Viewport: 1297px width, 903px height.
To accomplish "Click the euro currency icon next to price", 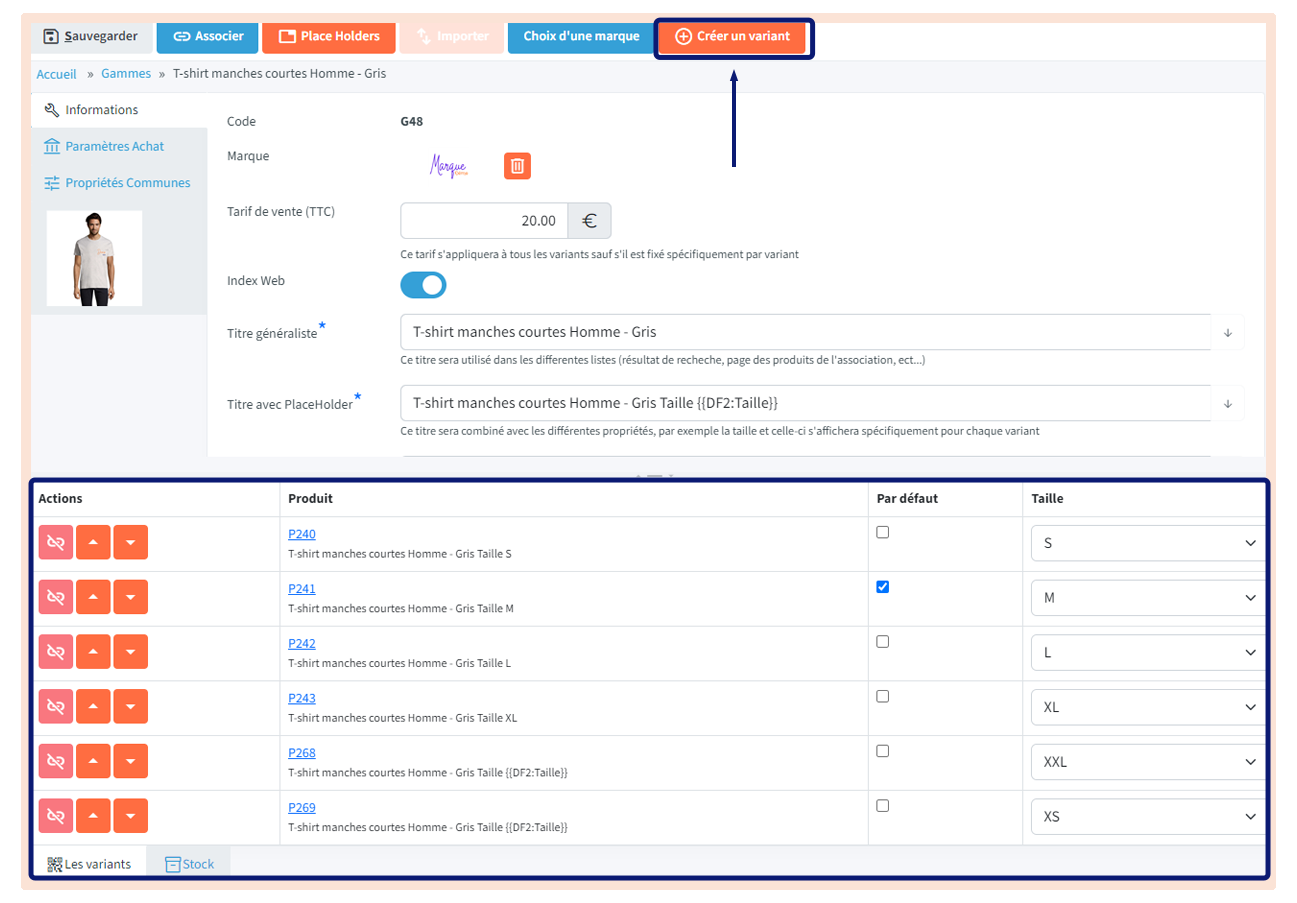I will point(589,221).
